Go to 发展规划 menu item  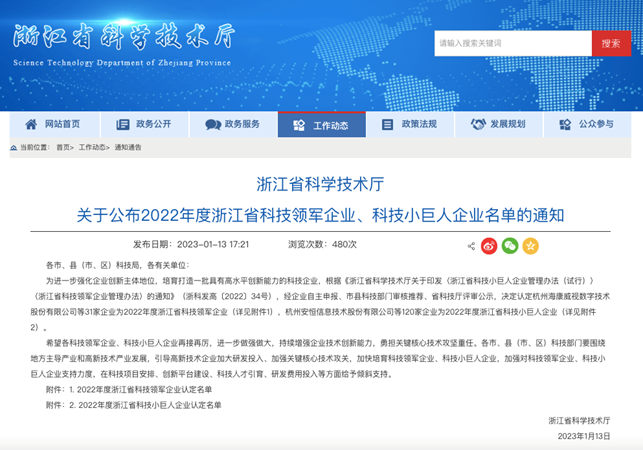[507, 125]
